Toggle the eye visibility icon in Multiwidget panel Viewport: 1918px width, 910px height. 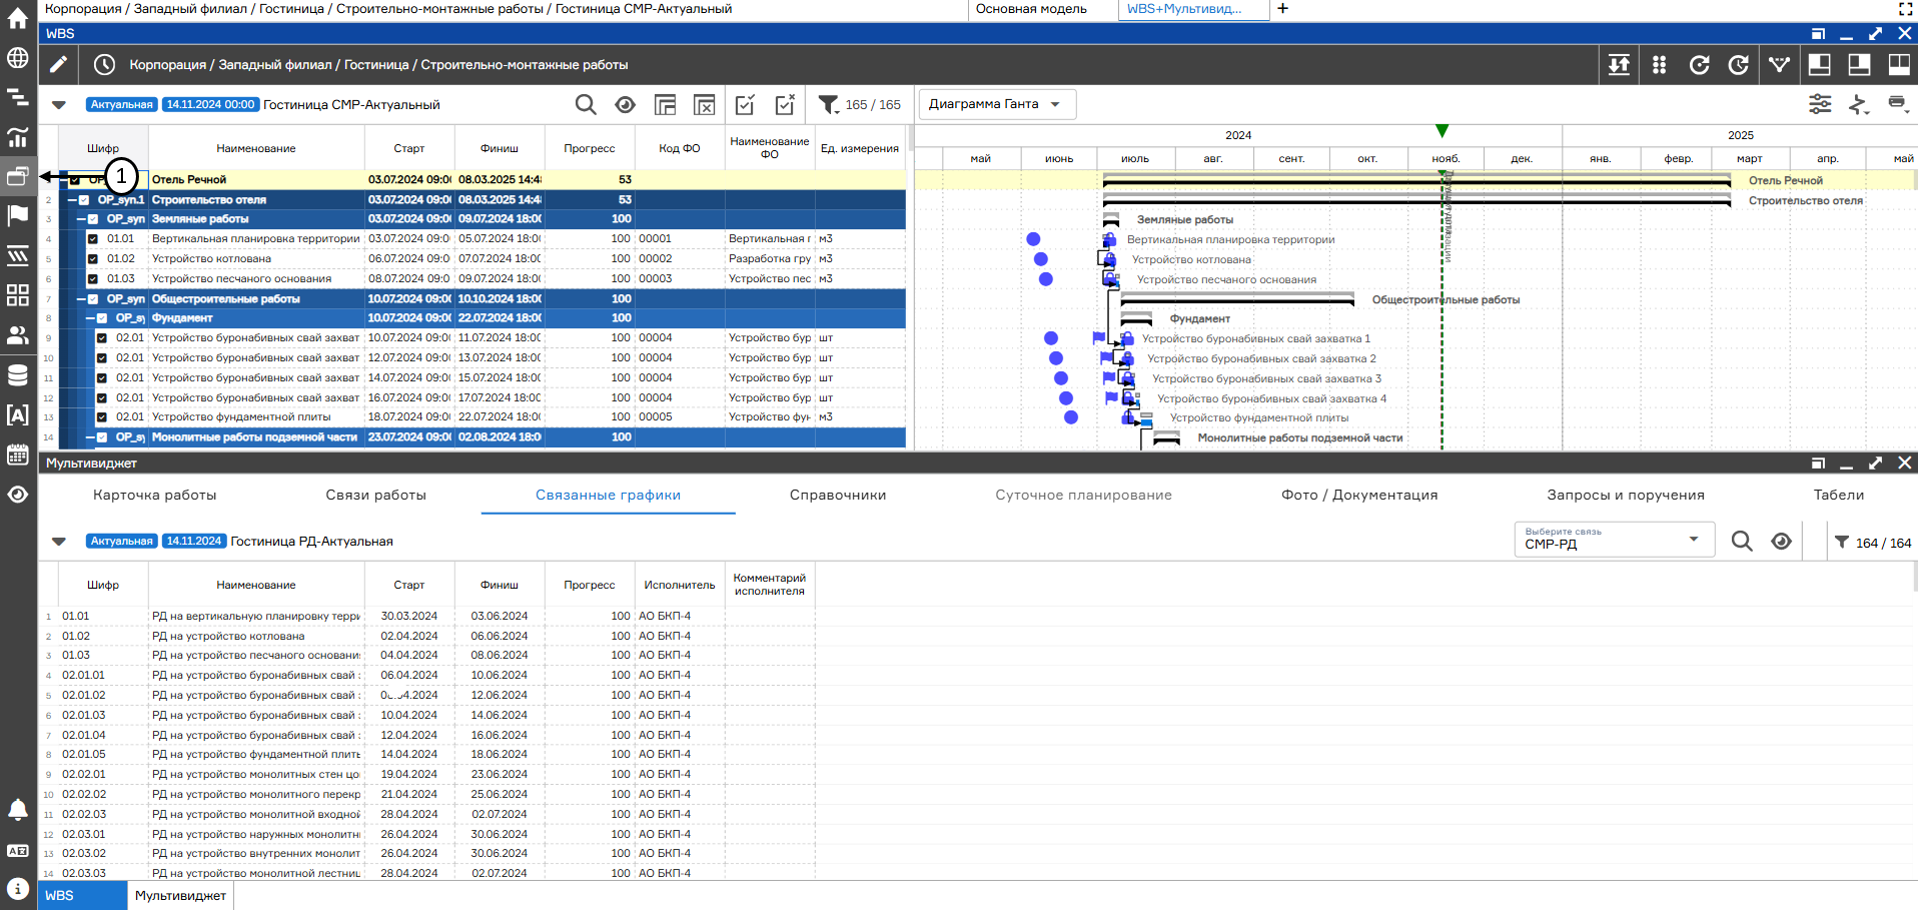(1781, 541)
